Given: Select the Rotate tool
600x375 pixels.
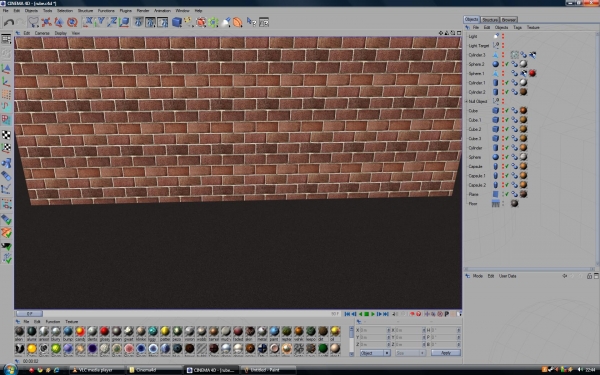Looking at the screenshot, I should (x=72, y=22).
